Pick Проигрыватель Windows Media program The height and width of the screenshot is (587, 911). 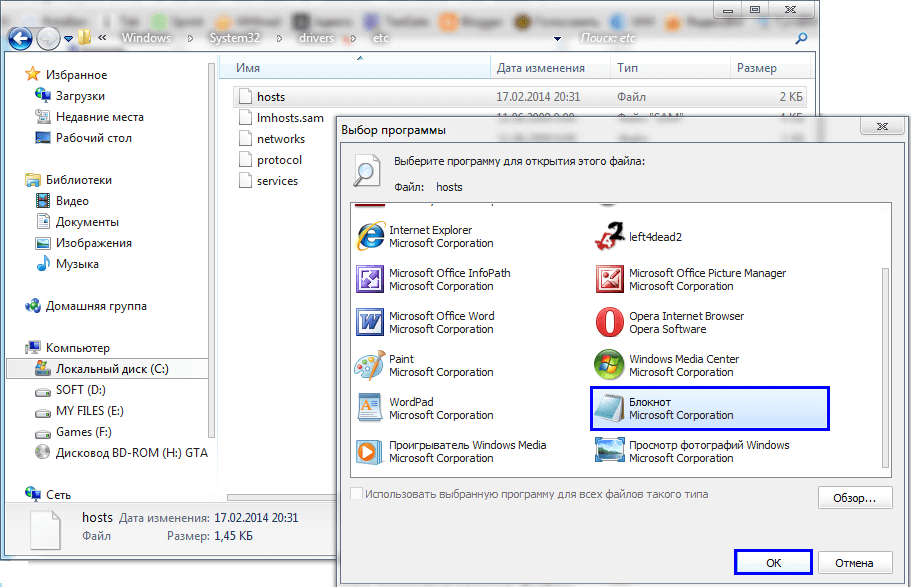(x=451, y=452)
